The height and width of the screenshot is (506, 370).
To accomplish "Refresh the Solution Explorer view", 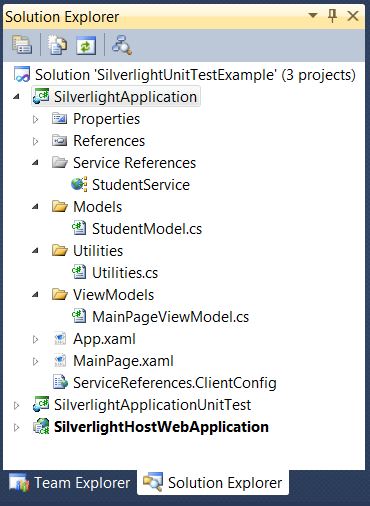I will click(x=86, y=45).
